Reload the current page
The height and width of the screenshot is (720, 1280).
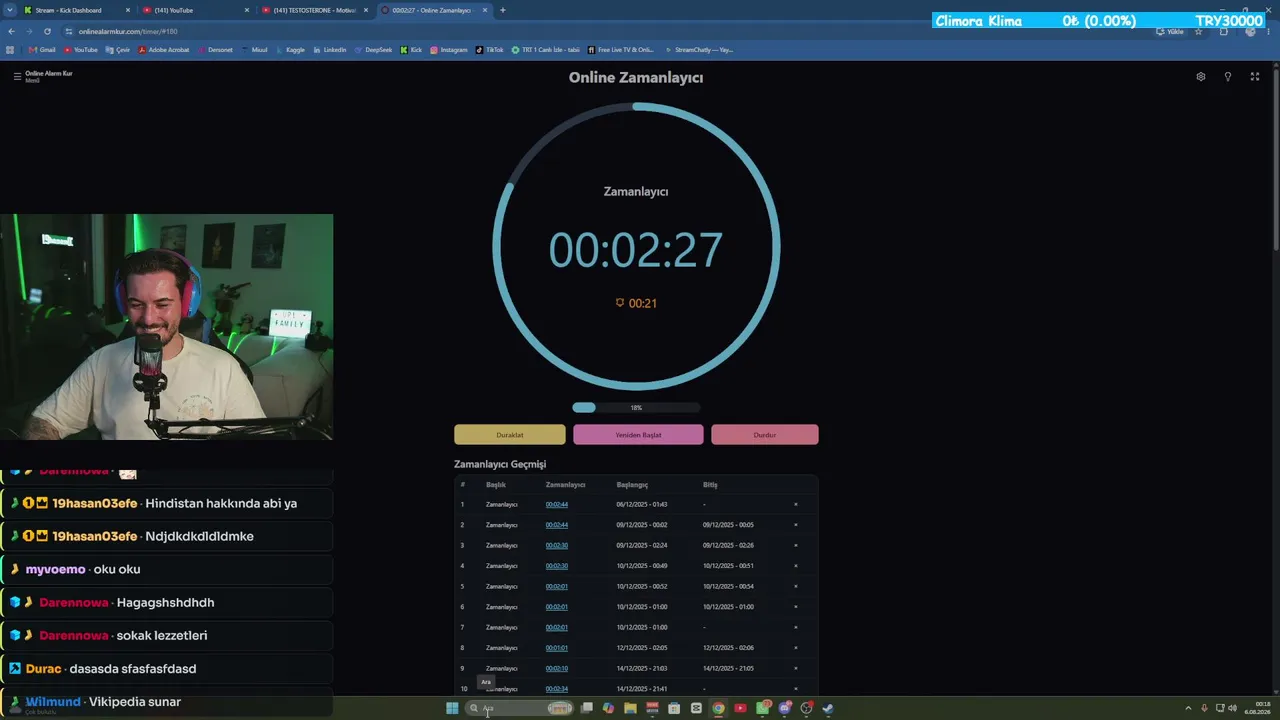pyautogui.click(x=47, y=31)
